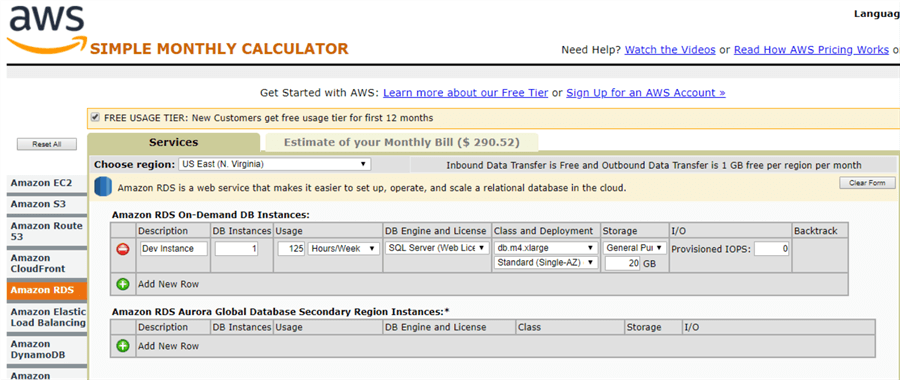This screenshot has width=900, height=380.
Task: Click Add New Row text in On-Demand table
Action: (168, 284)
